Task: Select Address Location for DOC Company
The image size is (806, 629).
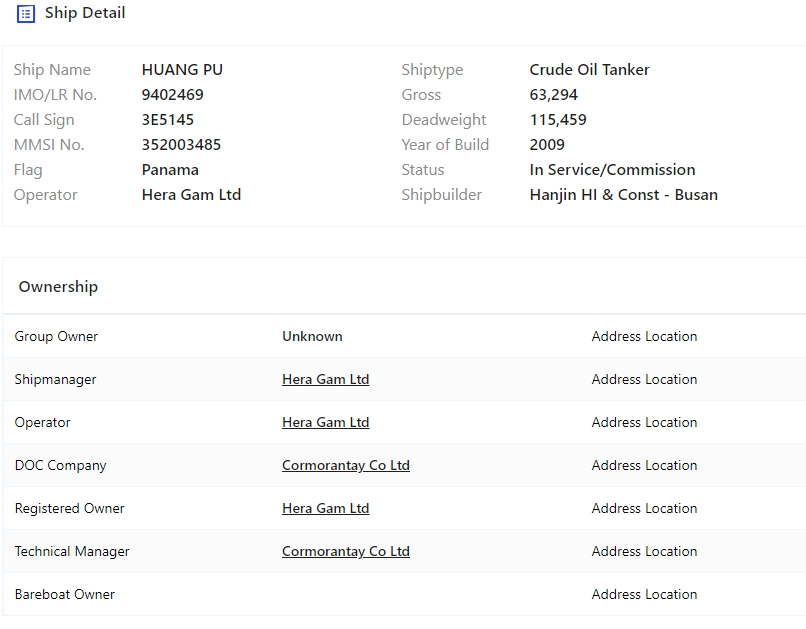Action: [x=644, y=466]
